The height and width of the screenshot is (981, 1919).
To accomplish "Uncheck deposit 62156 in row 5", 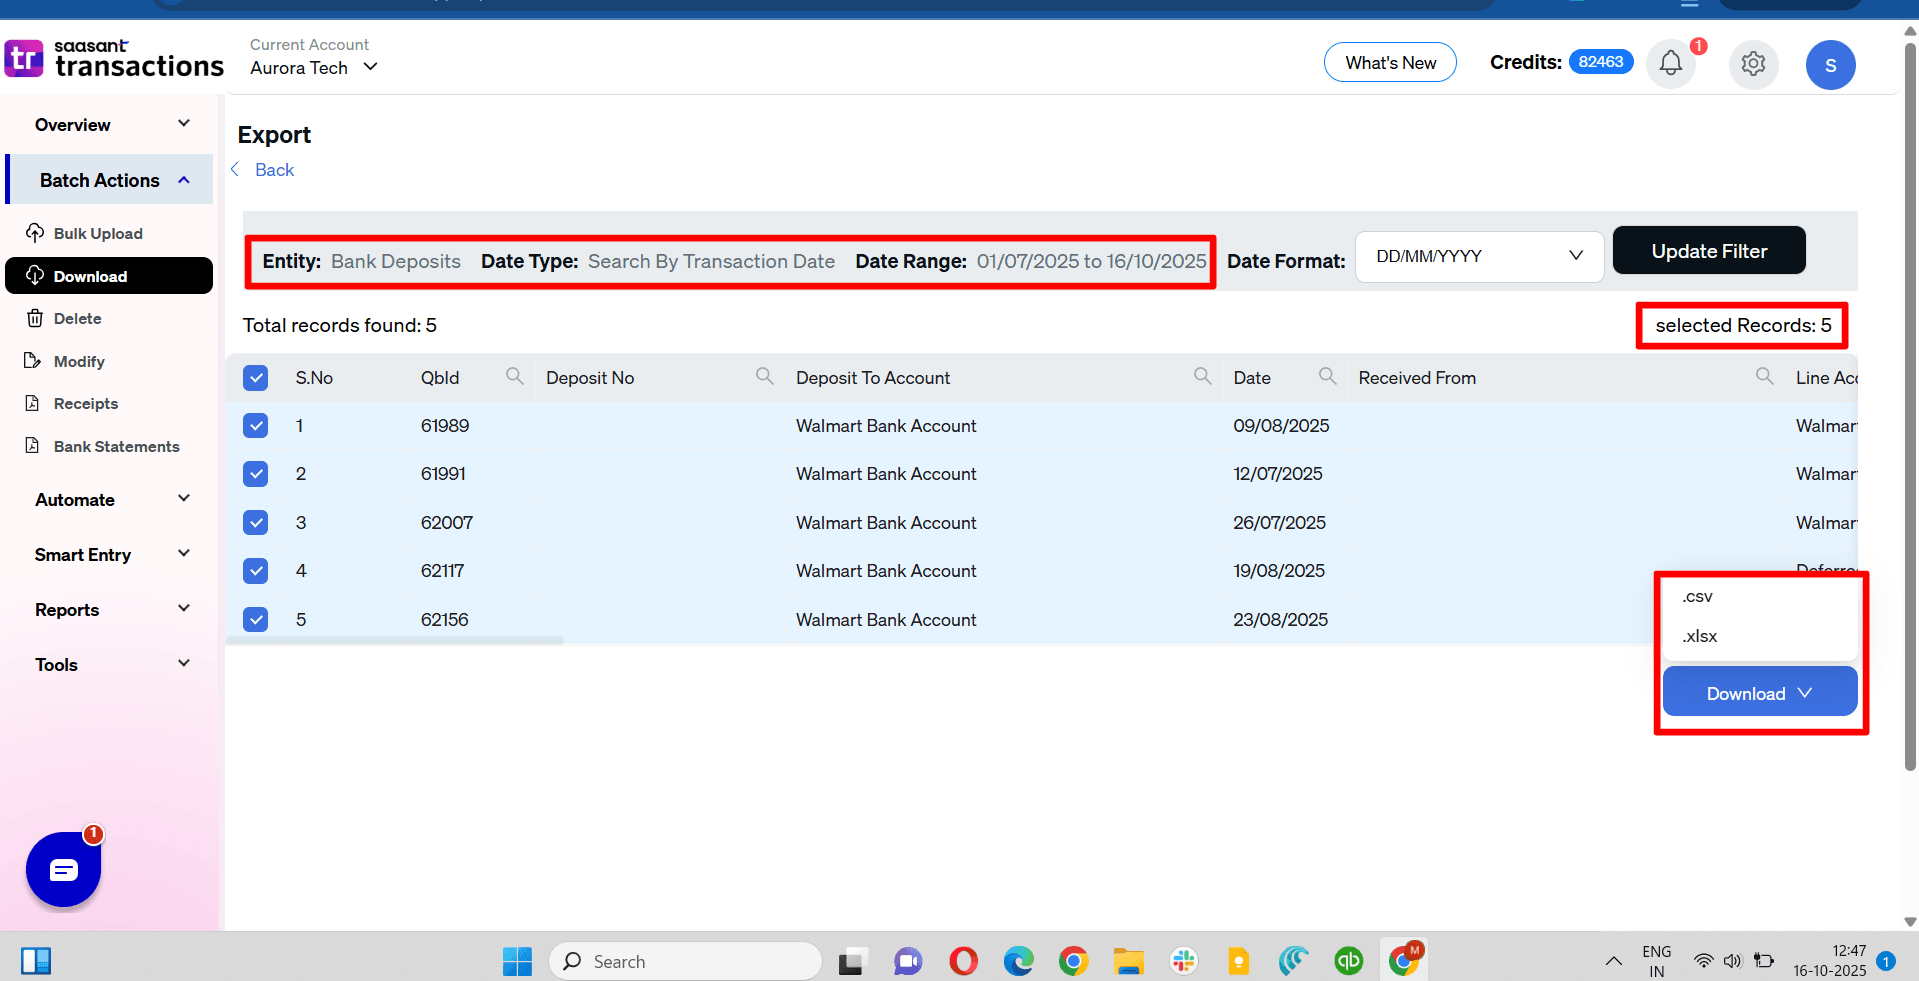I will coord(256,619).
